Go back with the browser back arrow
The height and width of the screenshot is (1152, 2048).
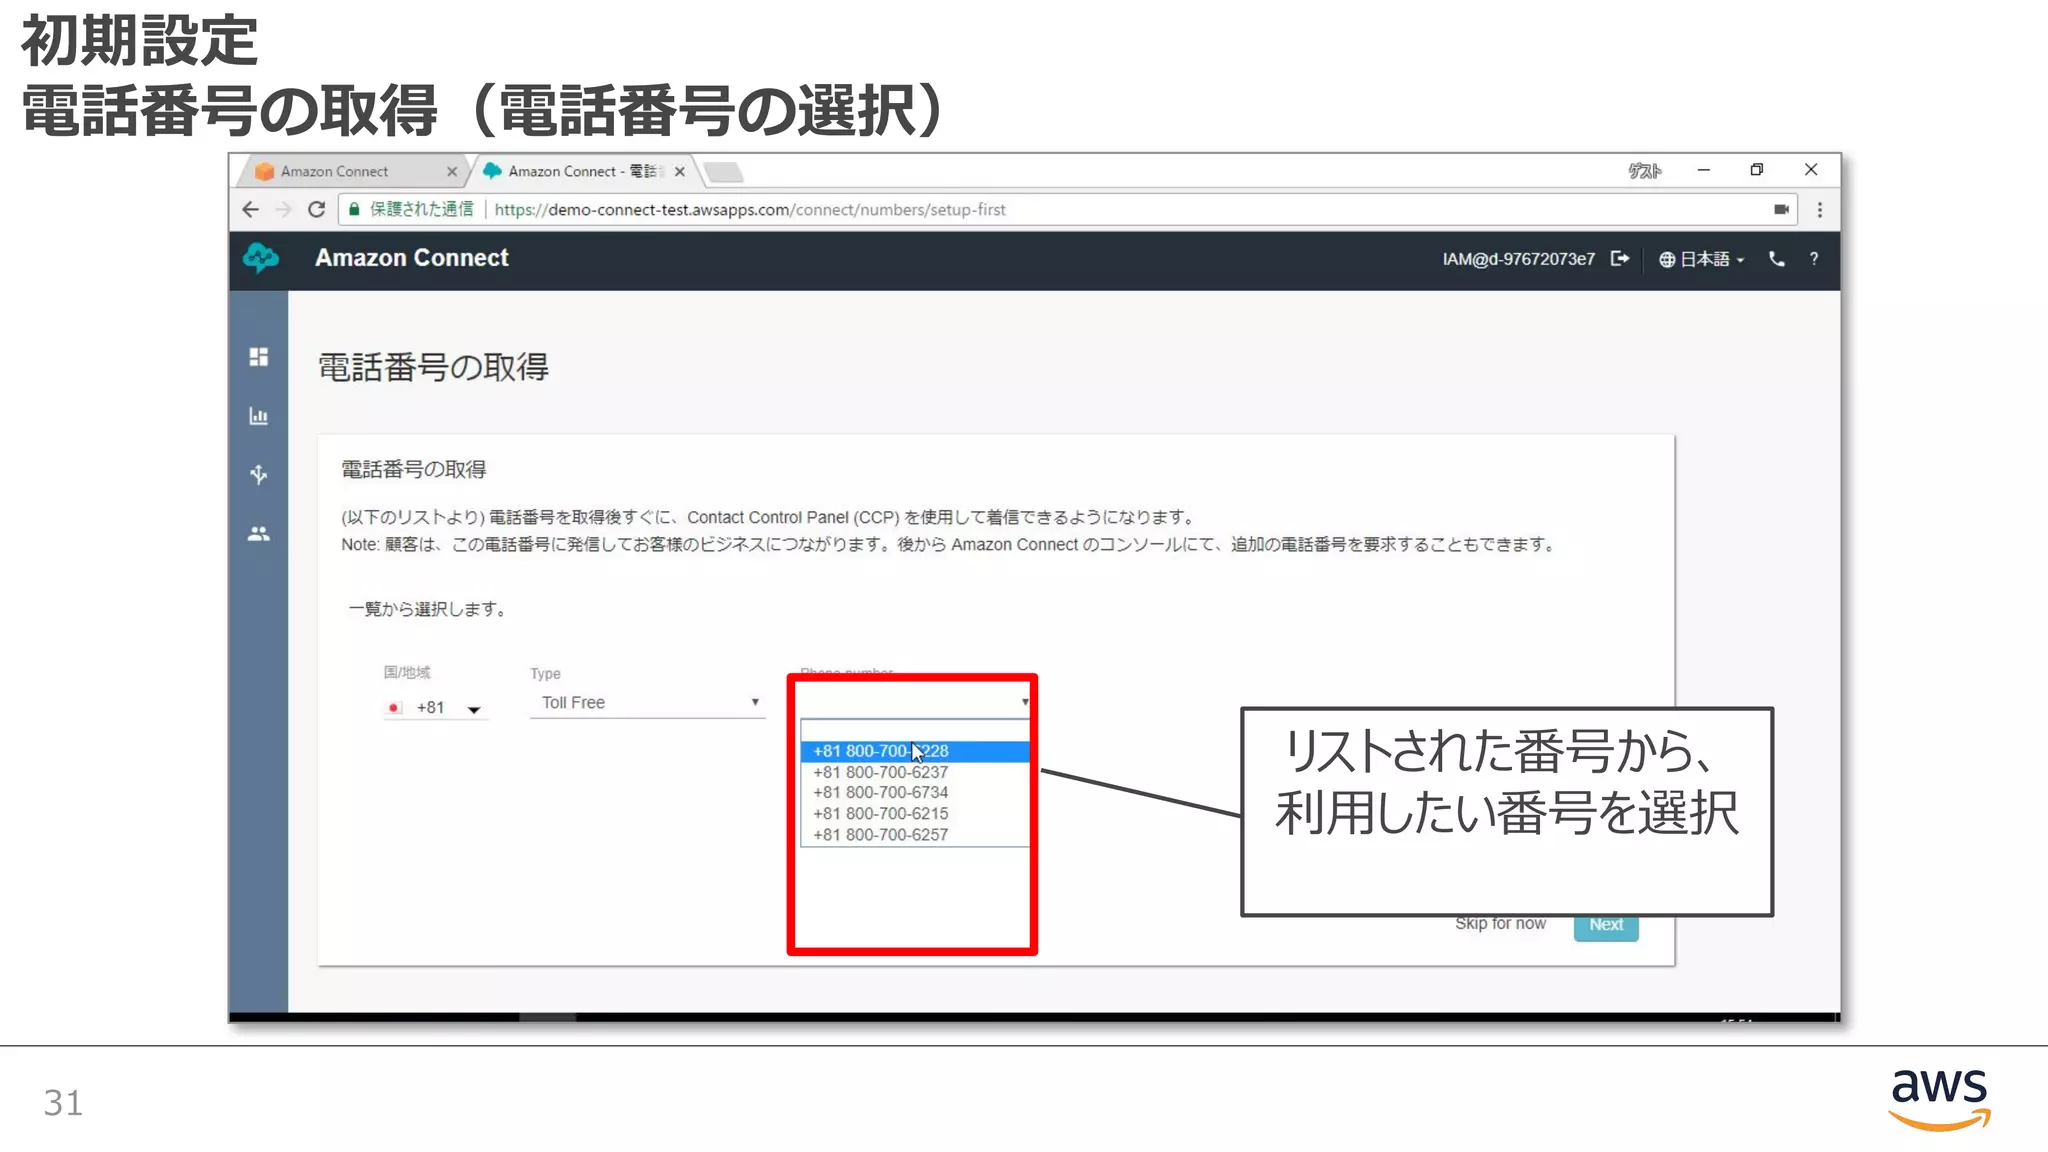[250, 209]
